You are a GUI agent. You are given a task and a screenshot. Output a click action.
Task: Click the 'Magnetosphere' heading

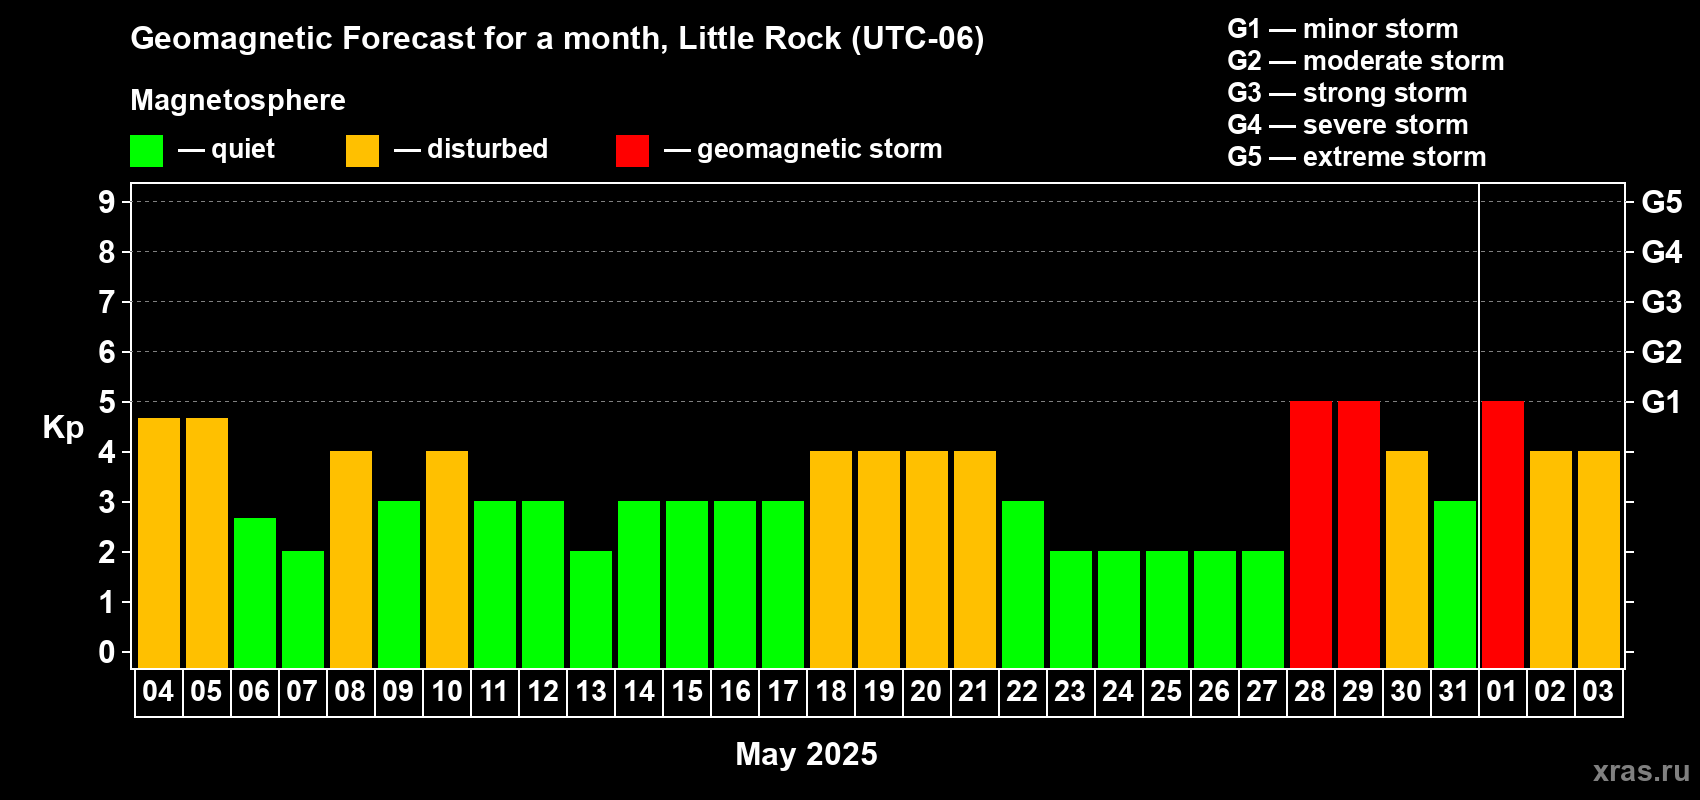(x=238, y=100)
